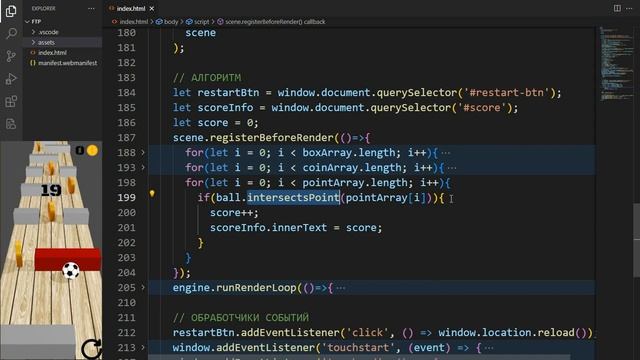The width and height of the screenshot is (640, 360).
Task: Open Explorer panel more actions menu
Action: pyautogui.click(x=91, y=9)
